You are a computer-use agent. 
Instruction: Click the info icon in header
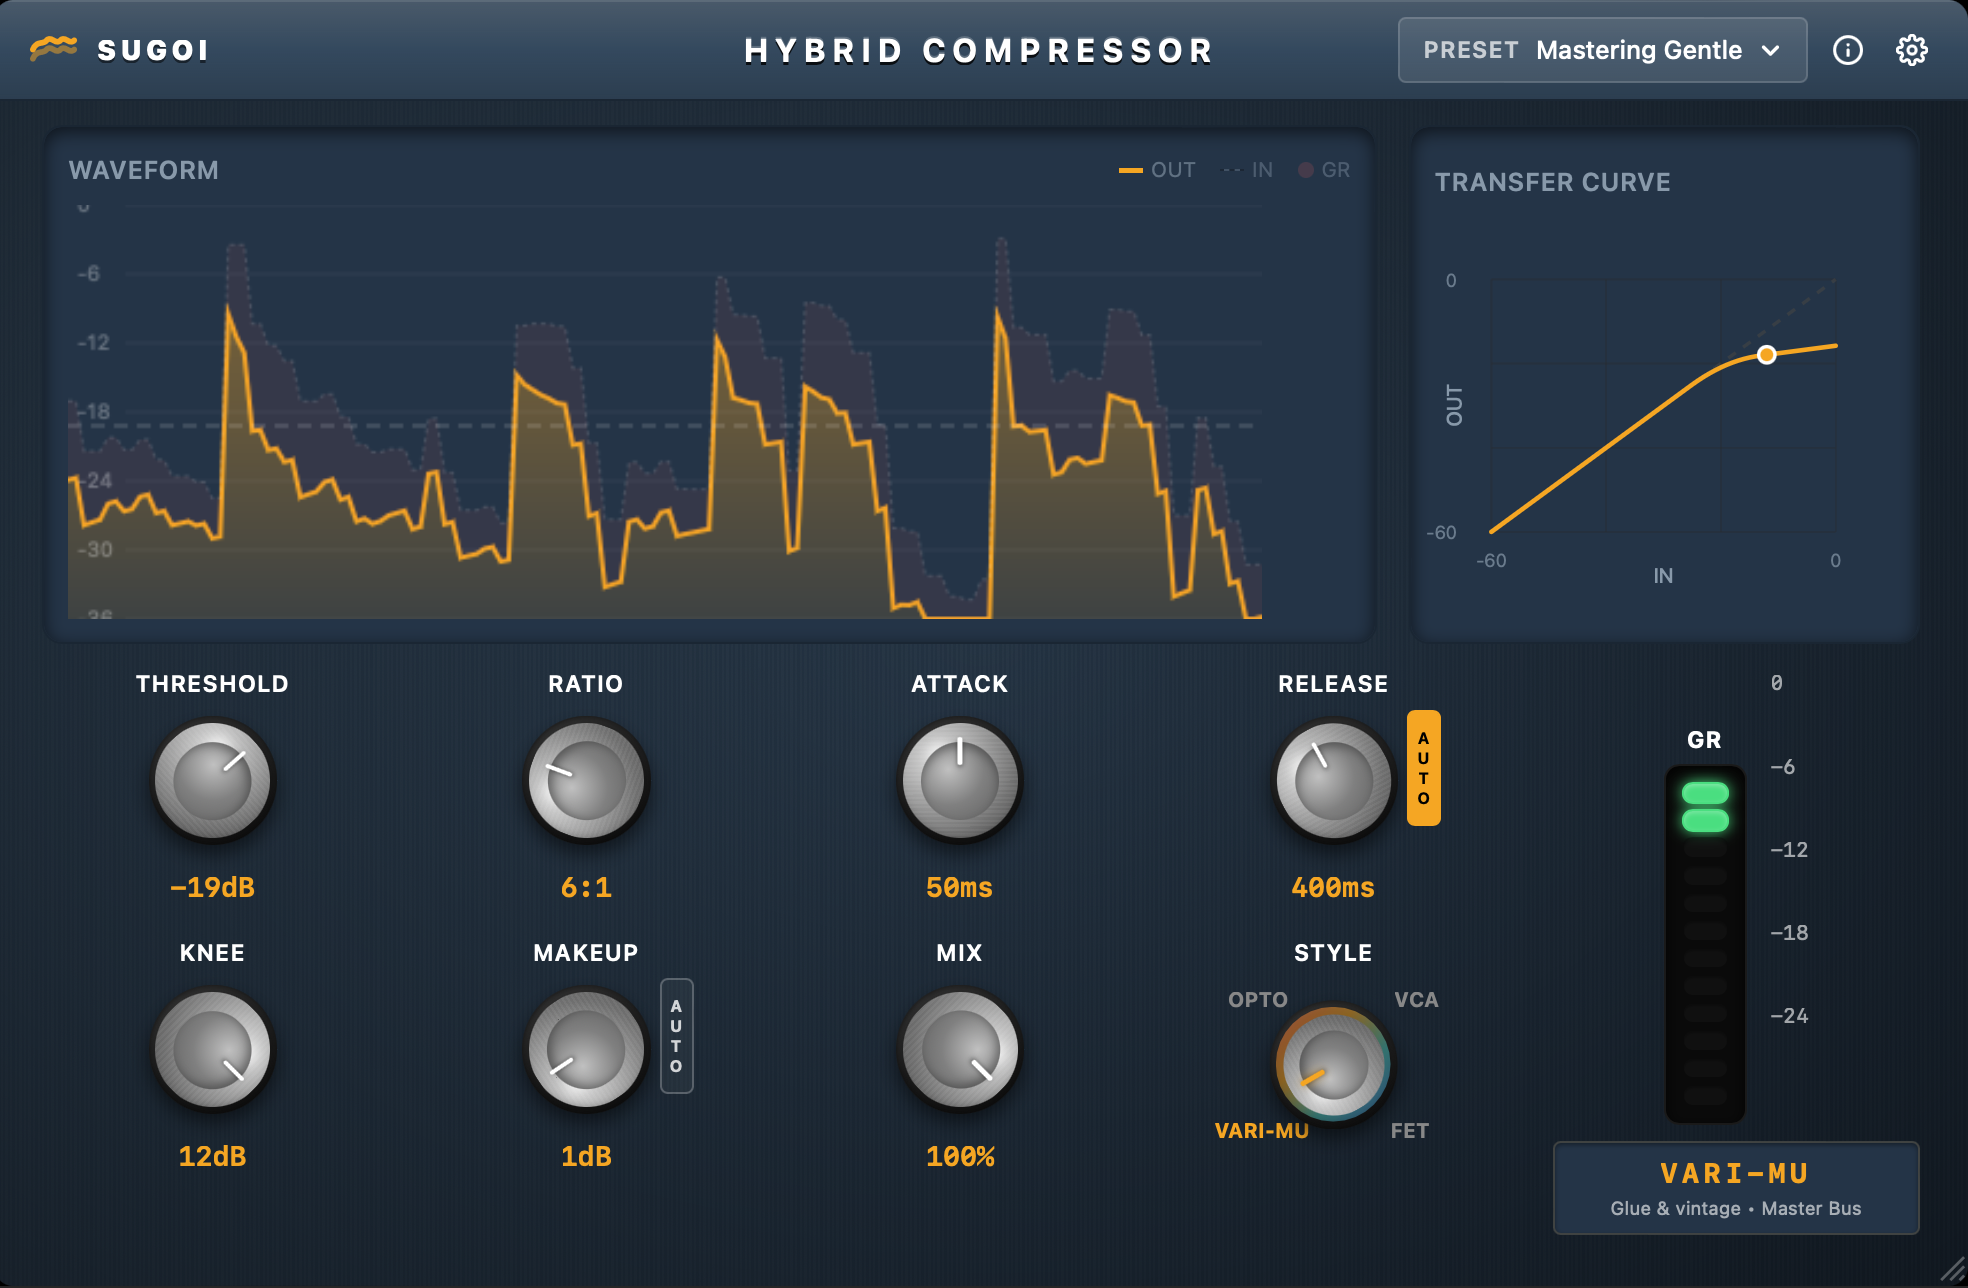(x=1847, y=50)
